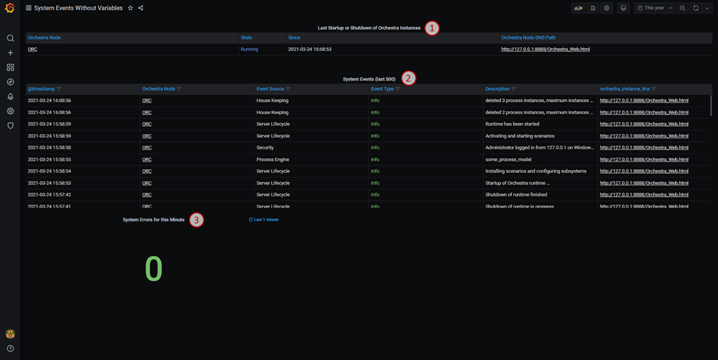The width and height of the screenshot is (718, 360).
Task: Open DNS link in some_process_model row
Action: tap(644, 159)
